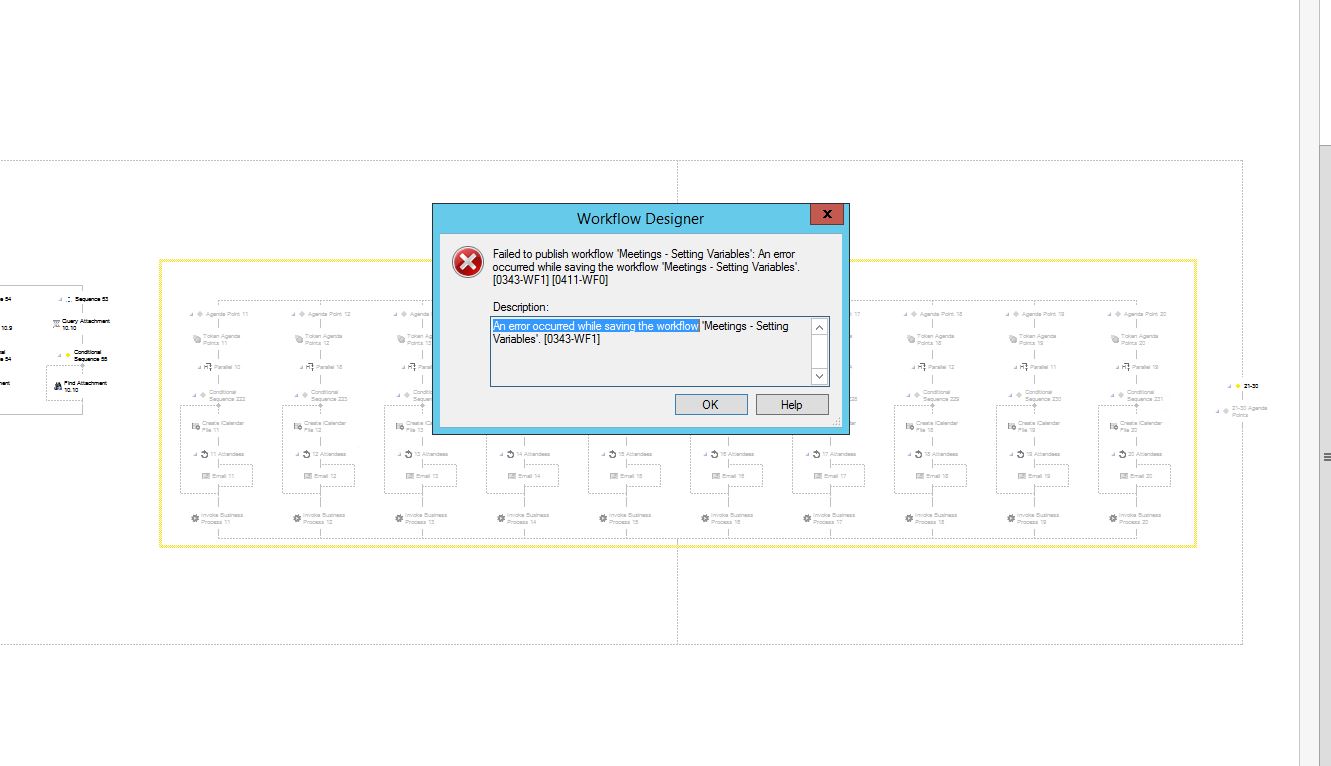Viewport: 1331px width, 766px height.
Task: Select the Invoke Business Process 11 gear icon
Action: click(x=195, y=518)
